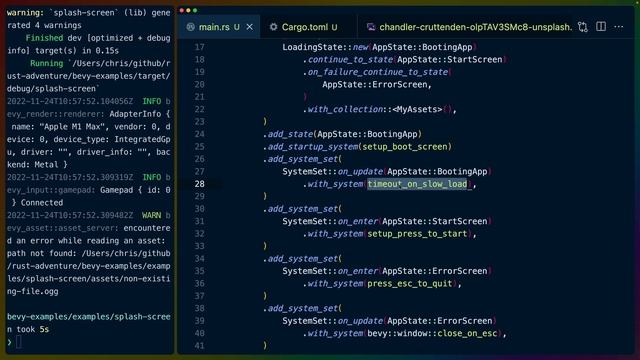Viewport: 640px width, 360px height.
Task: Click the Finished text in terminal
Action: [x=44, y=38]
